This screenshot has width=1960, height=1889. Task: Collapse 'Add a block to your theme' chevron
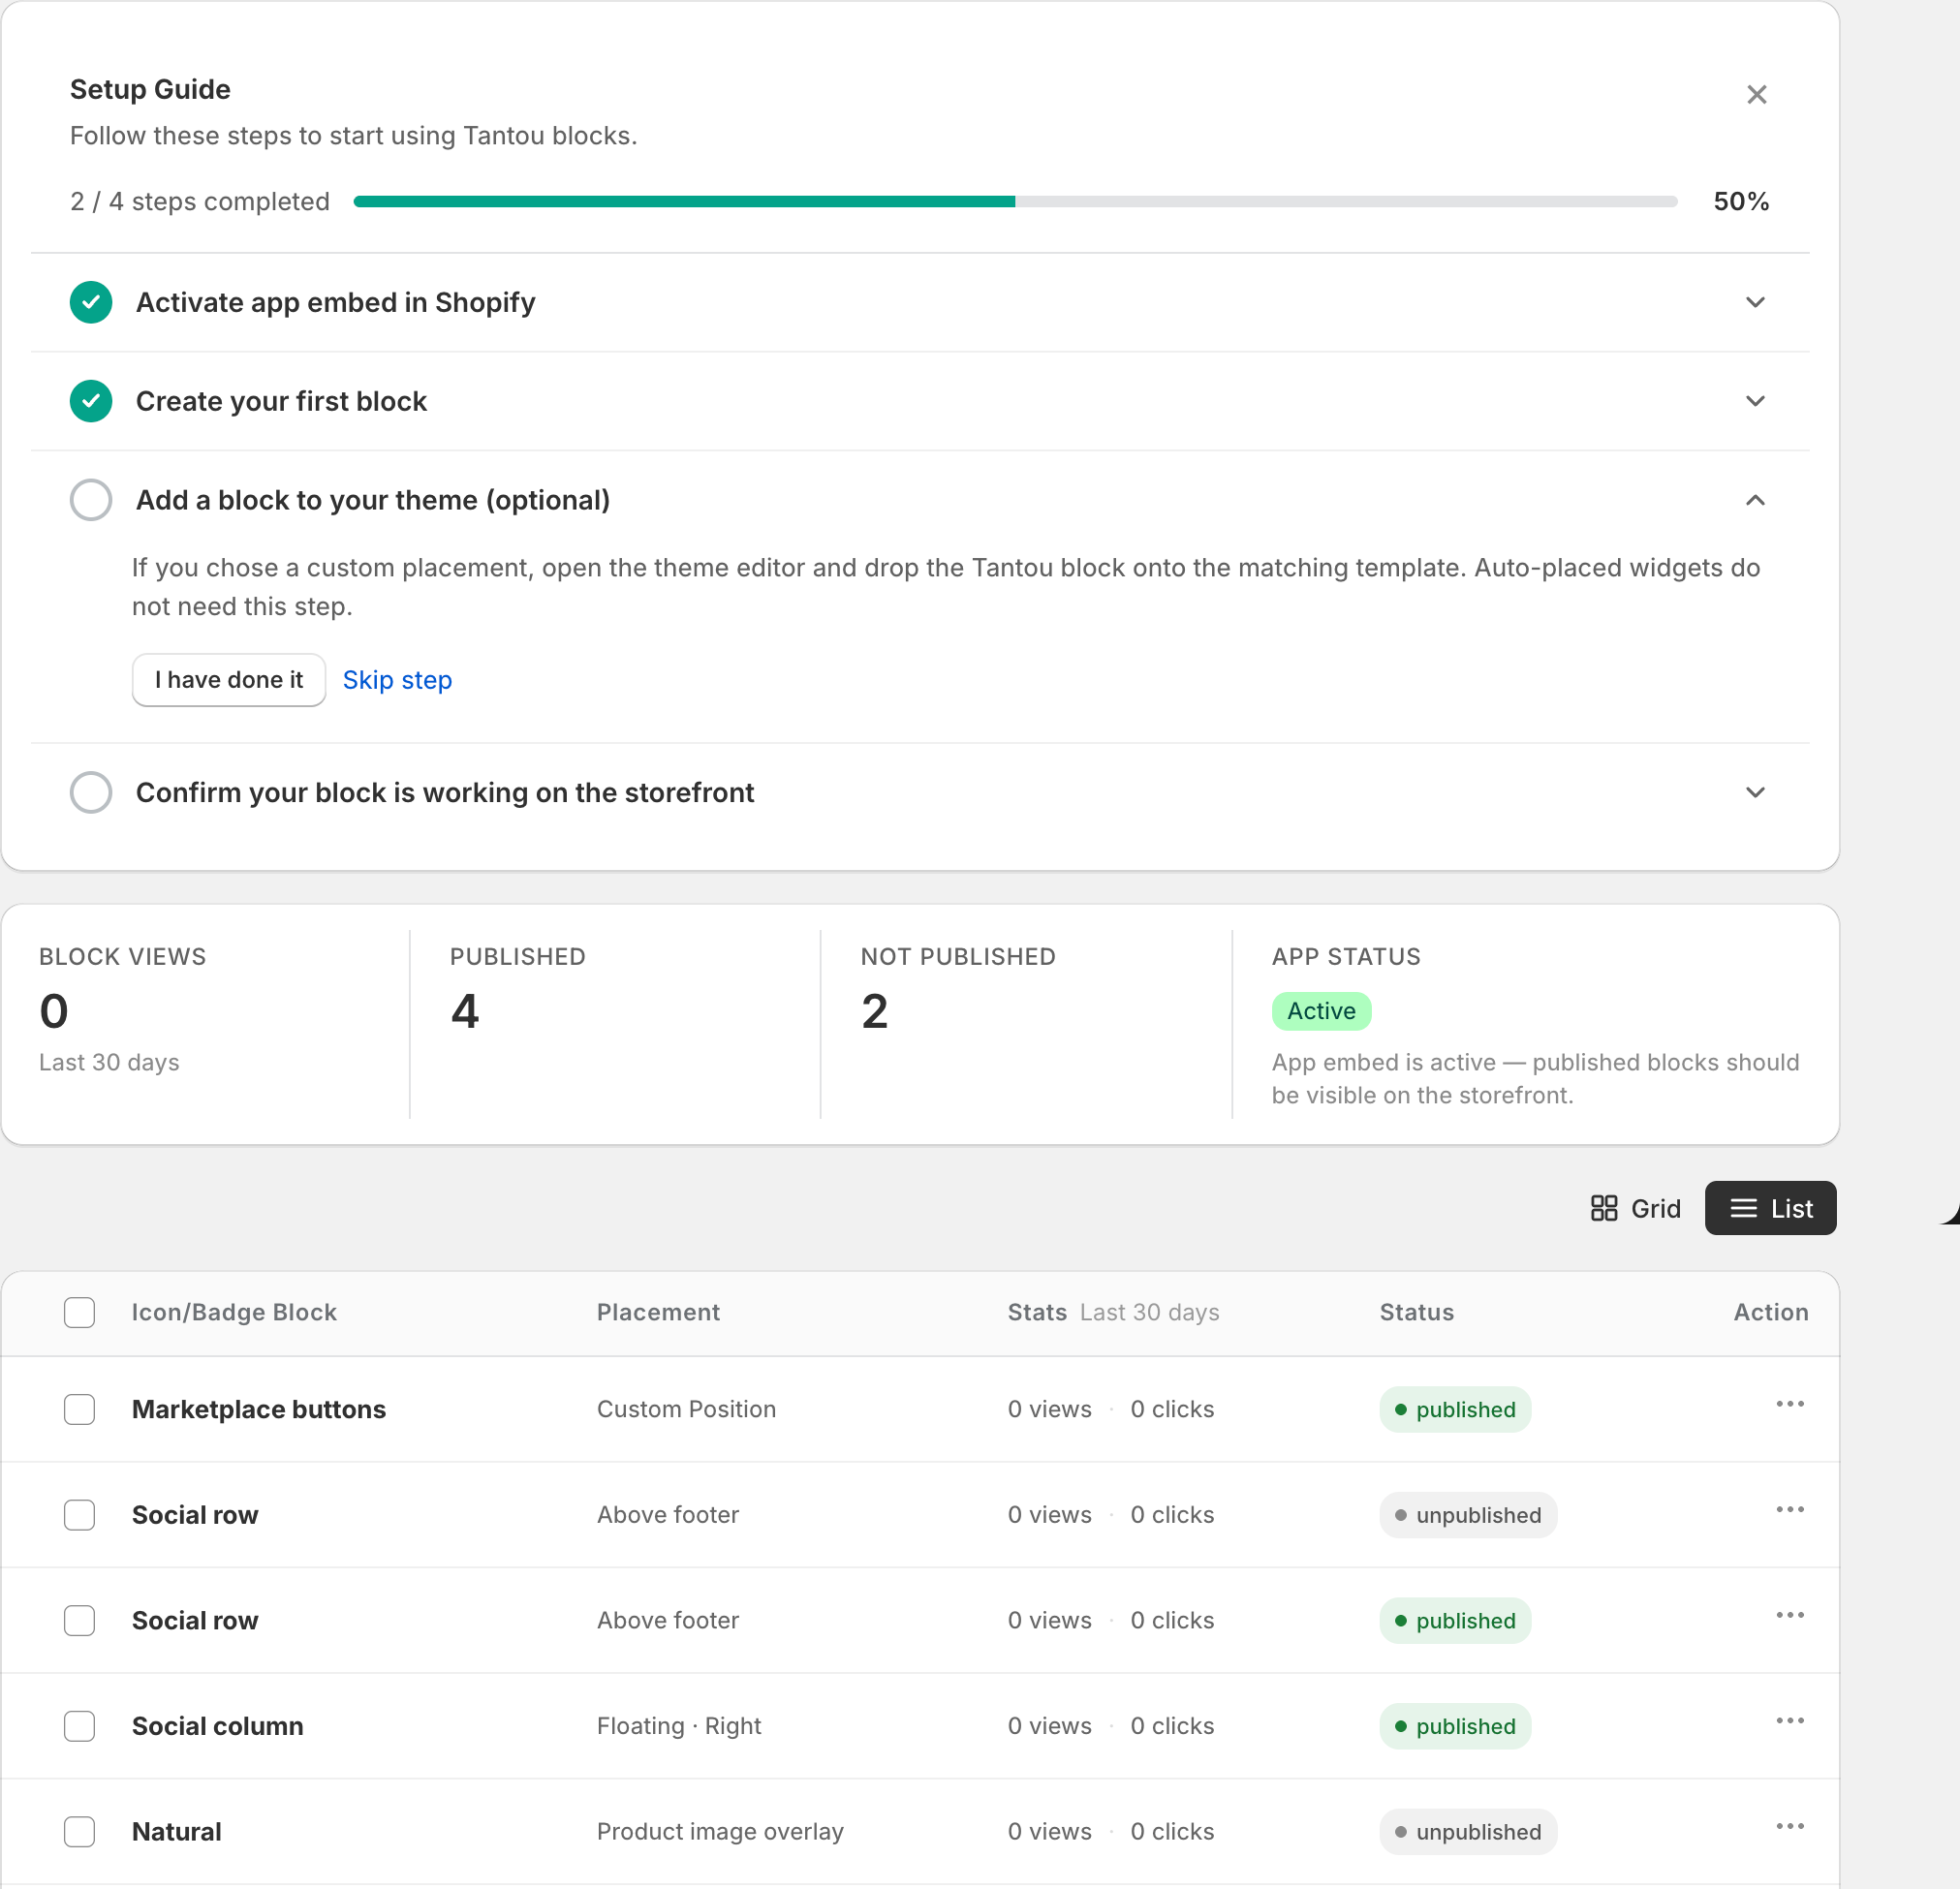[x=1755, y=500]
